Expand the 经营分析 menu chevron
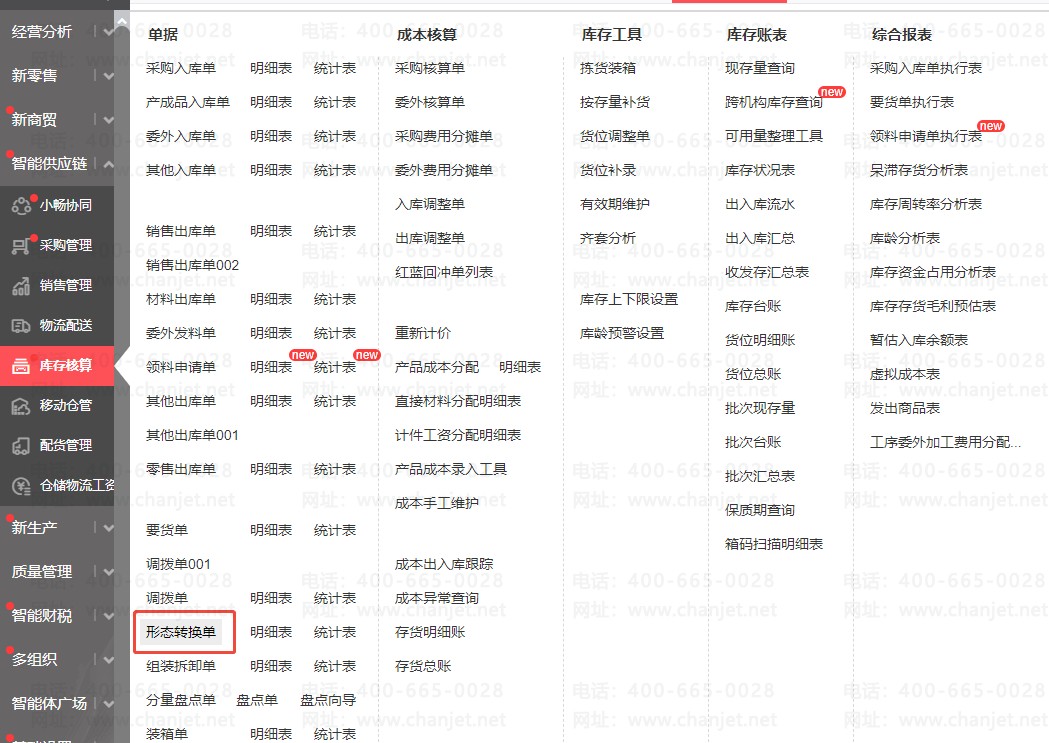 coord(108,32)
